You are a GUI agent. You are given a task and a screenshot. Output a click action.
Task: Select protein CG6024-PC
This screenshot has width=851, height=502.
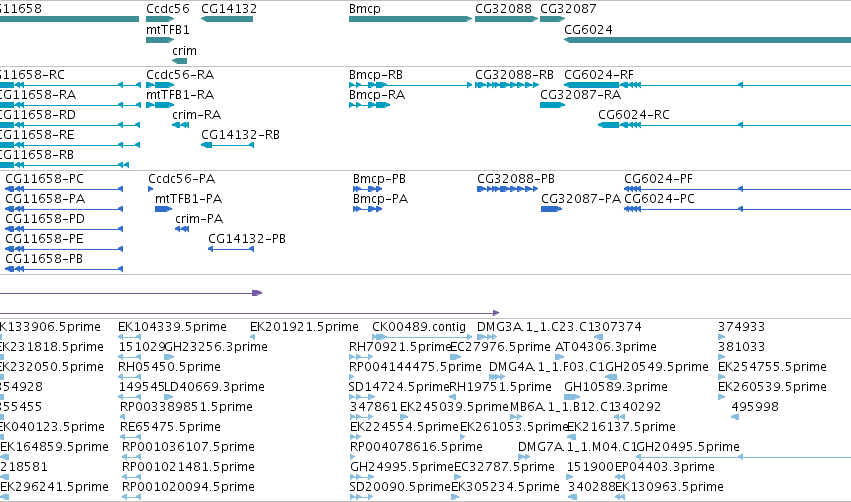coord(659,199)
